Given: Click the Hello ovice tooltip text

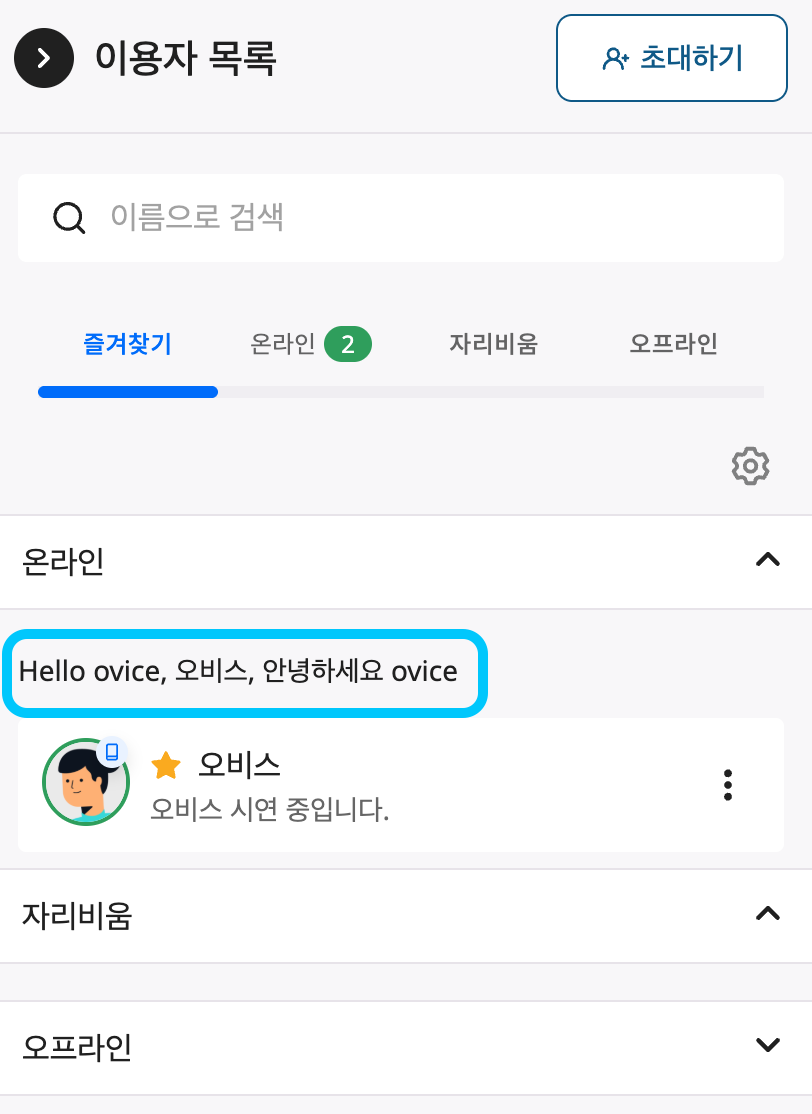Looking at the screenshot, I should (x=238, y=671).
